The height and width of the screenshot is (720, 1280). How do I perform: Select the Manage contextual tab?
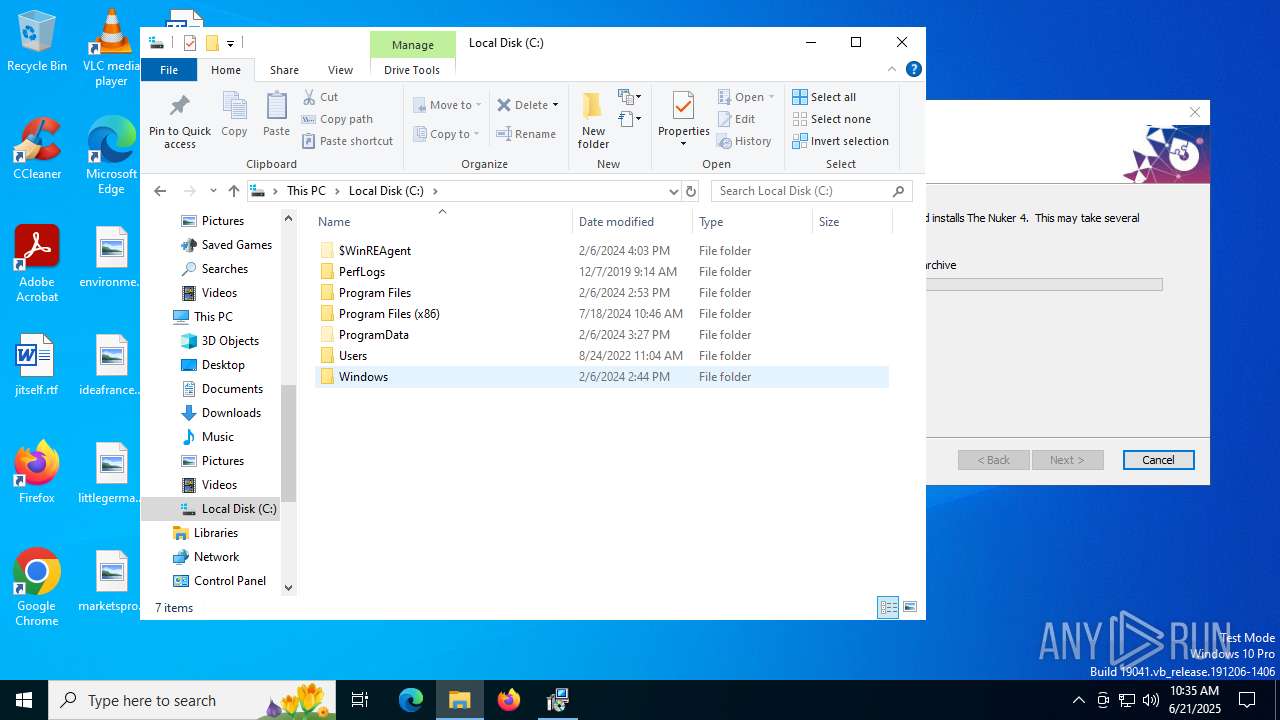coord(412,44)
